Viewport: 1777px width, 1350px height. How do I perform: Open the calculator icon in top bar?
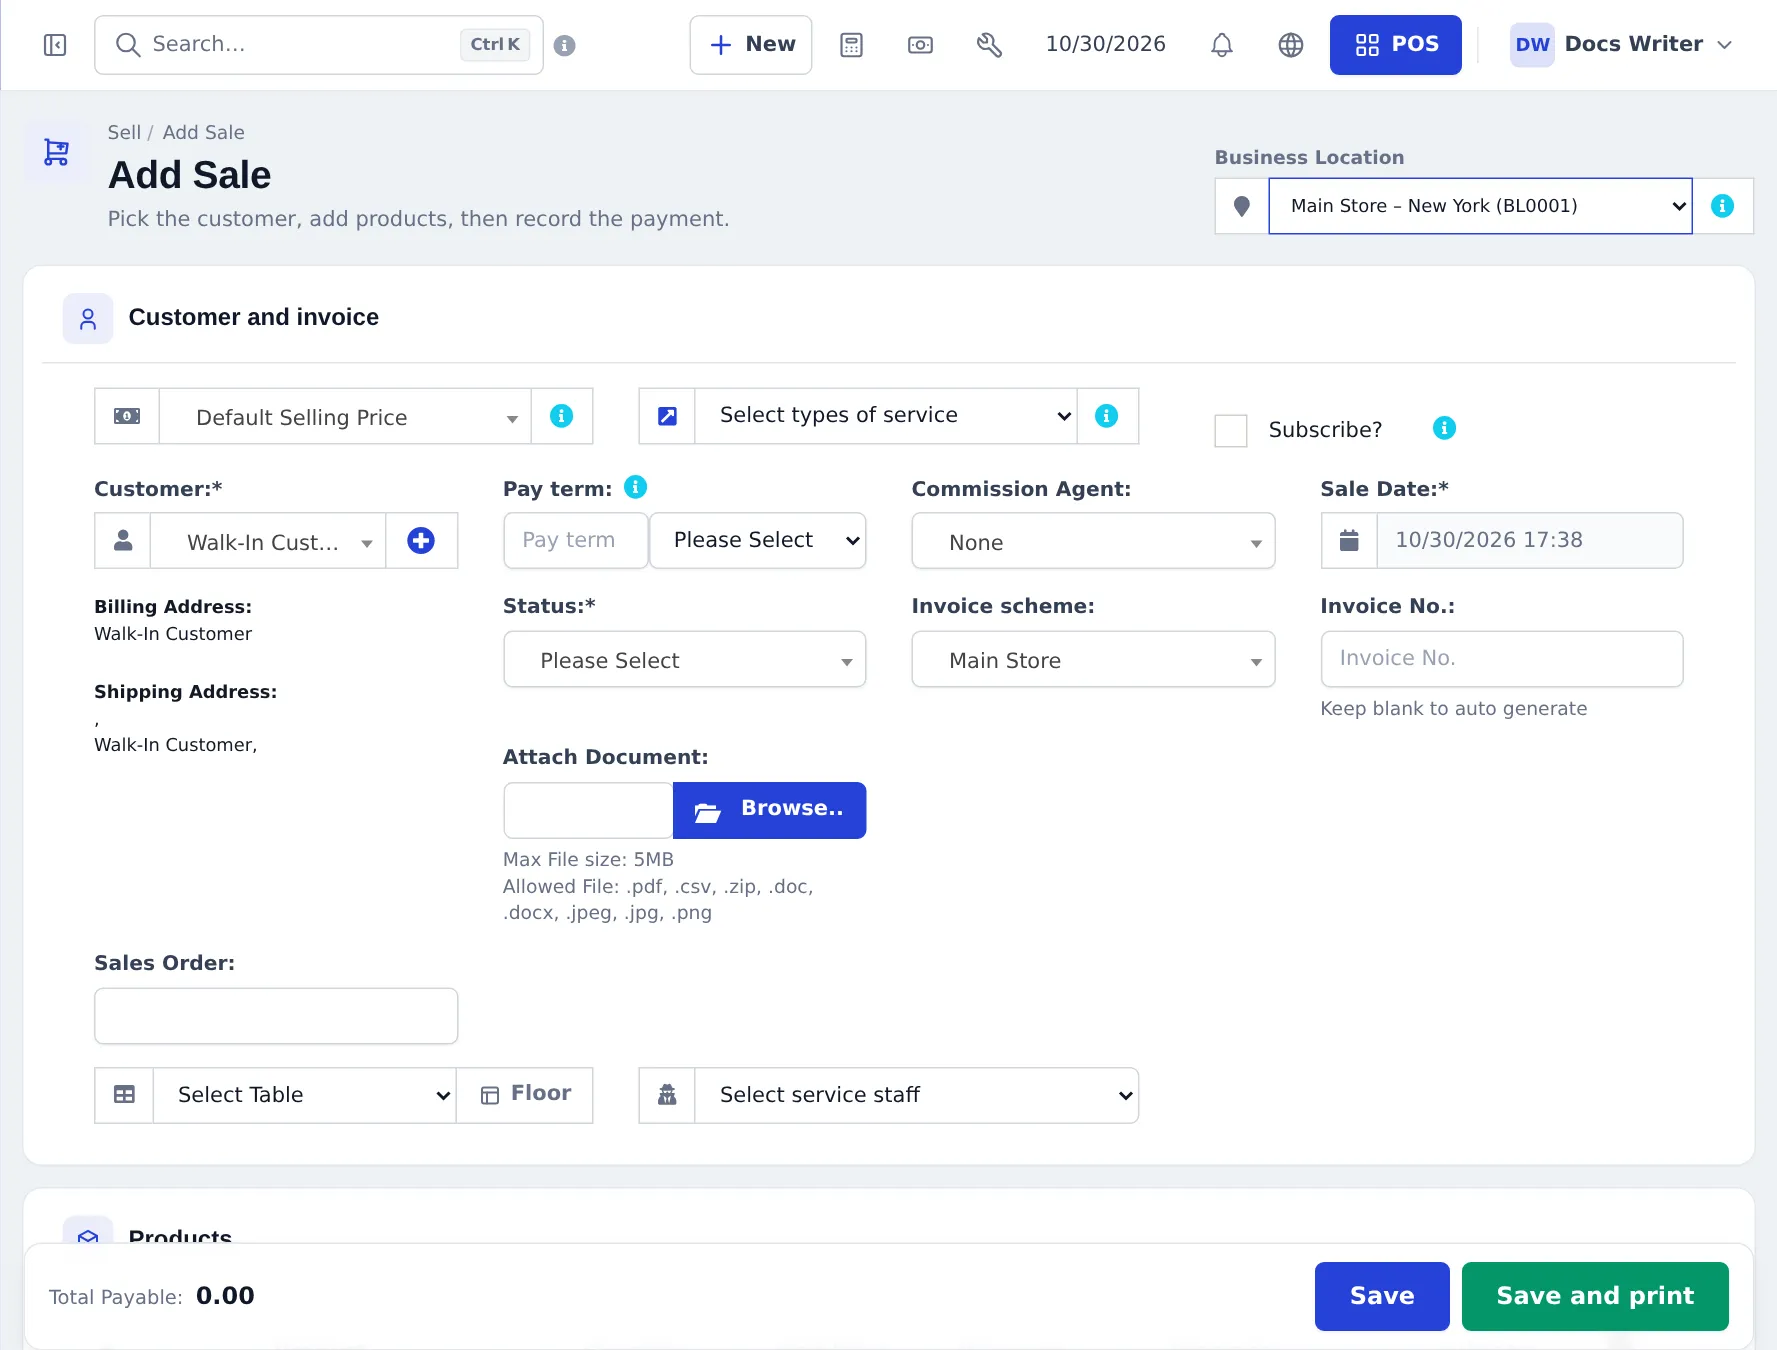coord(851,45)
